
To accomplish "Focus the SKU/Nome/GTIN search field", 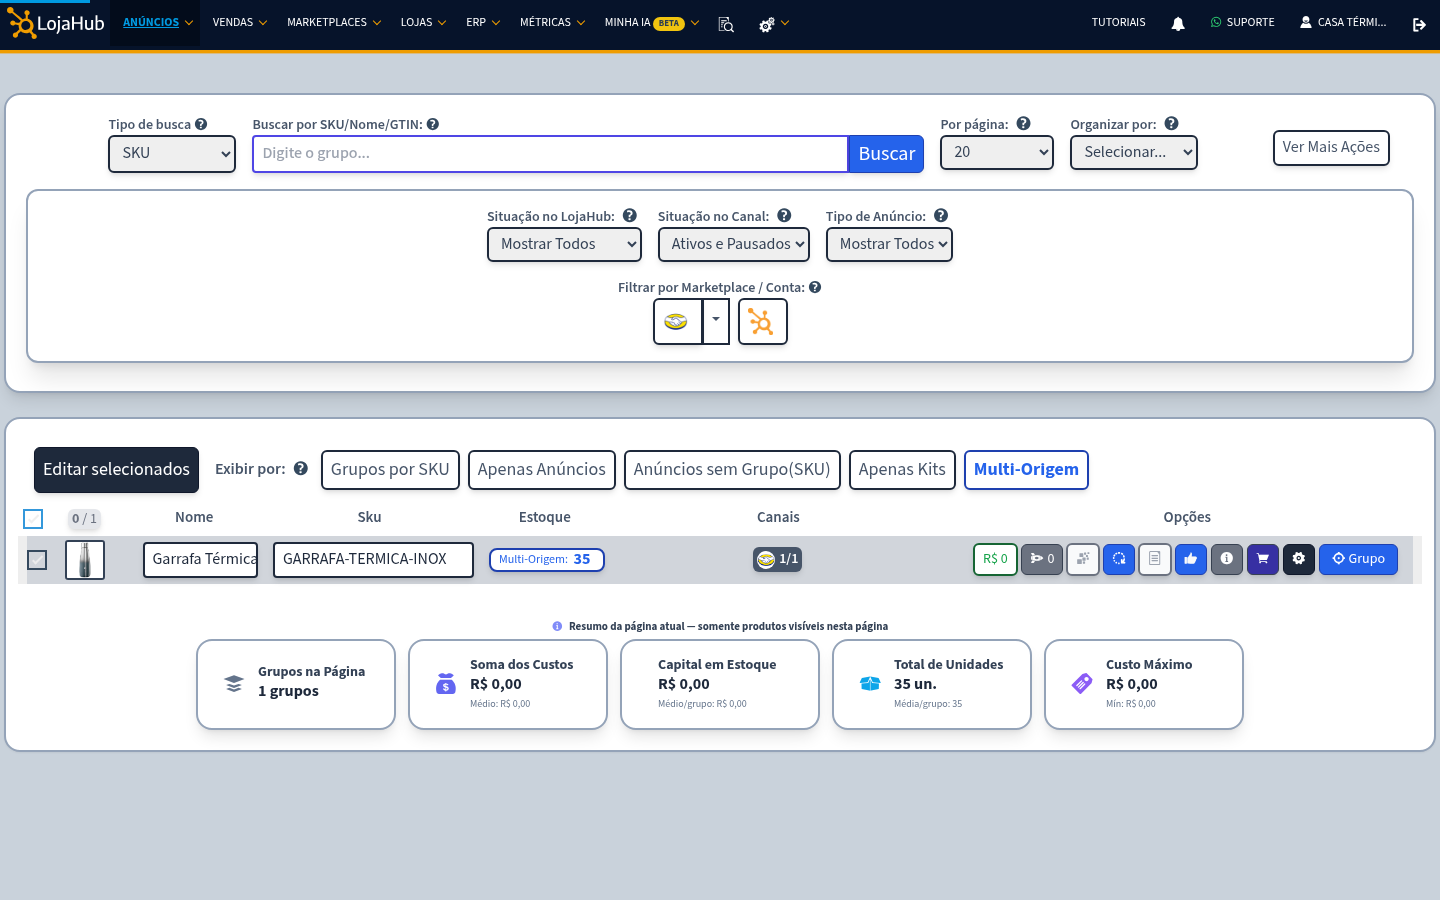I will click(x=550, y=154).
